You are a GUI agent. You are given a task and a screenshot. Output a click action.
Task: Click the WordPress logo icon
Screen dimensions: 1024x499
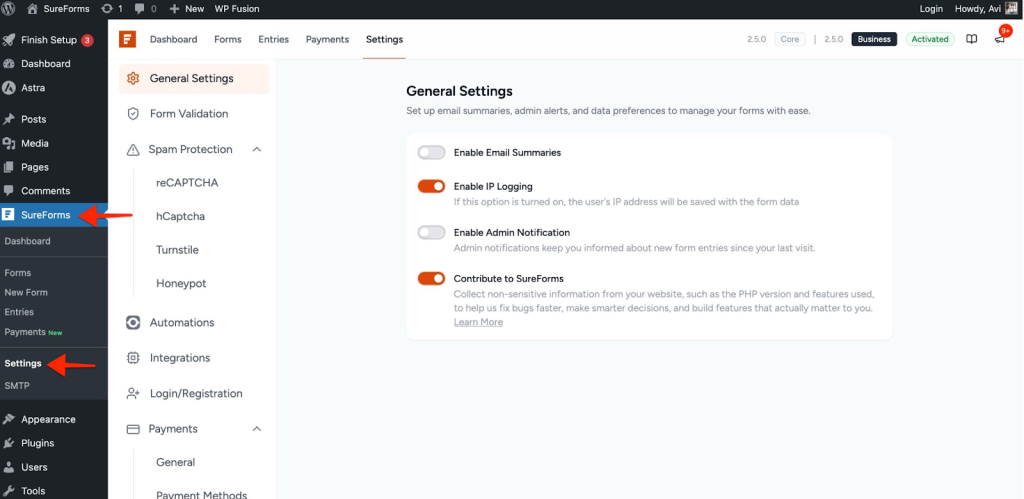pyautogui.click(x=9, y=9)
